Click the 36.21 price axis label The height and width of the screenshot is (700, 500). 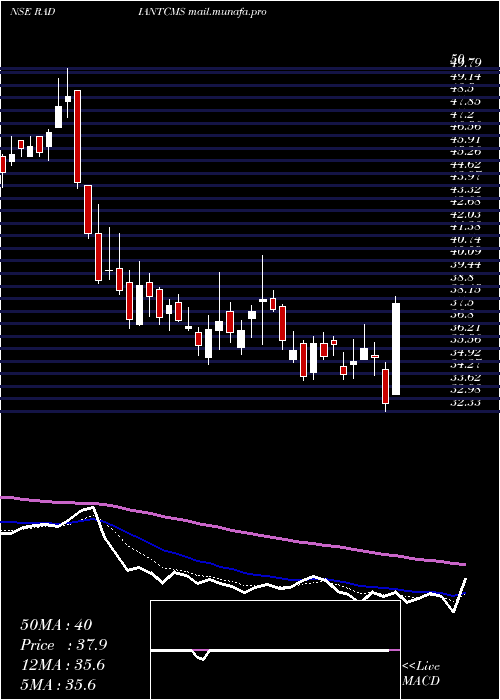(465, 328)
